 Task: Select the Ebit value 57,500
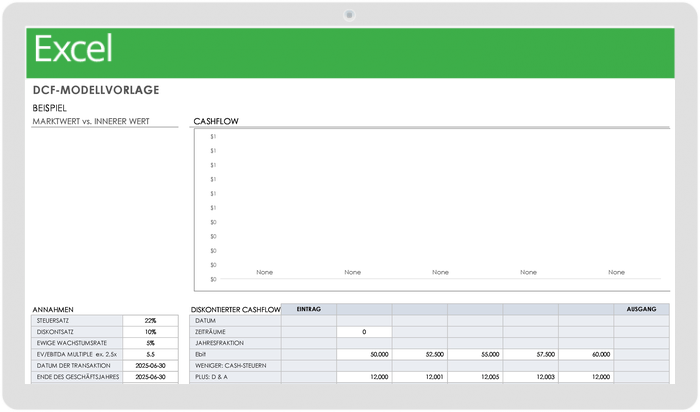pyautogui.click(x=530, y=354)
